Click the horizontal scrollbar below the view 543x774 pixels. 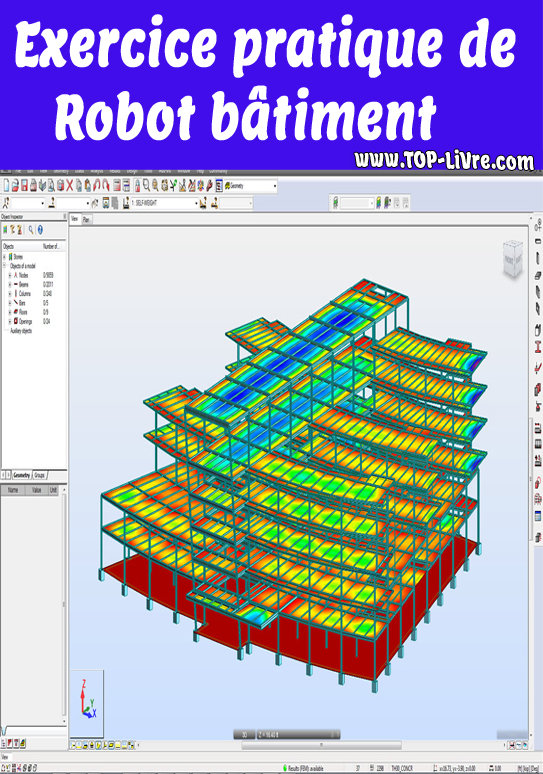coord(321,745)
